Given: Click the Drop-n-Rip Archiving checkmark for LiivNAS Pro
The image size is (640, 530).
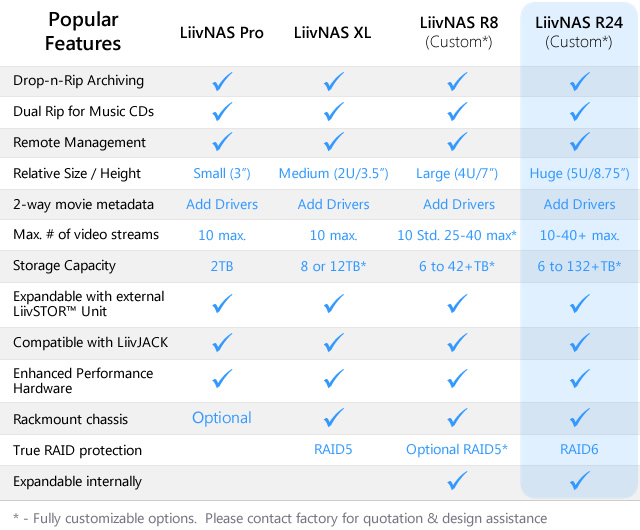Looking at the screenshot, I should pyautogui.click(x=222, y=82).
